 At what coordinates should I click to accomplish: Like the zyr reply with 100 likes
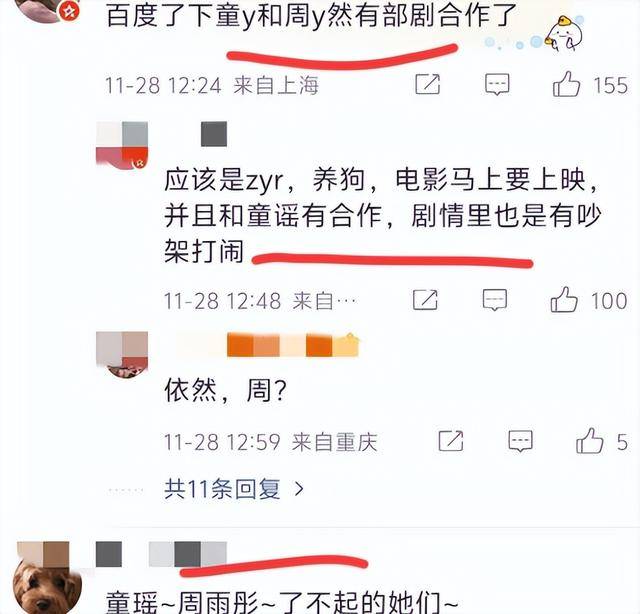coord(564,300)
